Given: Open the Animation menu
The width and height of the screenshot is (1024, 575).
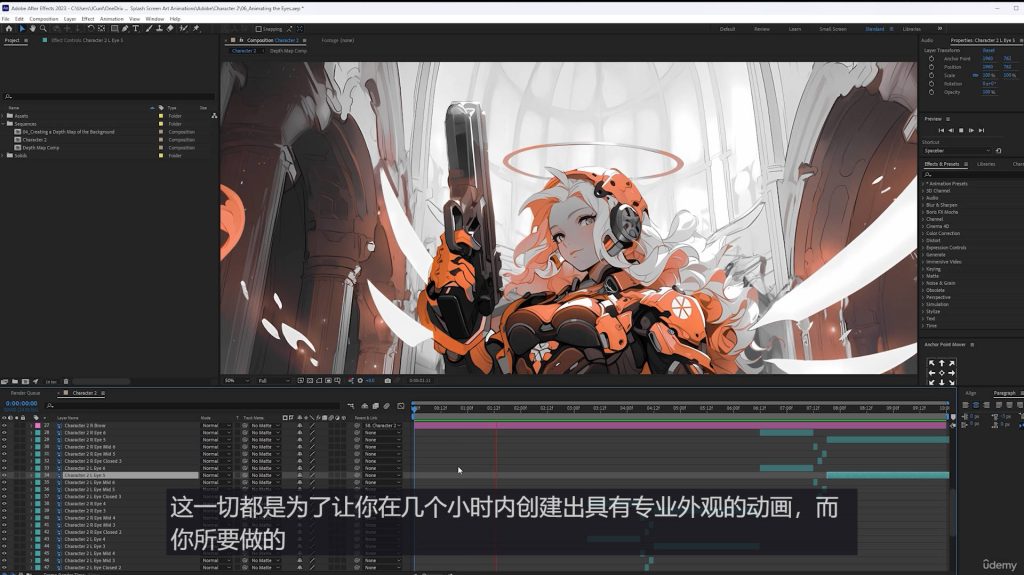Looking at the screenshot, I should 112,19.
